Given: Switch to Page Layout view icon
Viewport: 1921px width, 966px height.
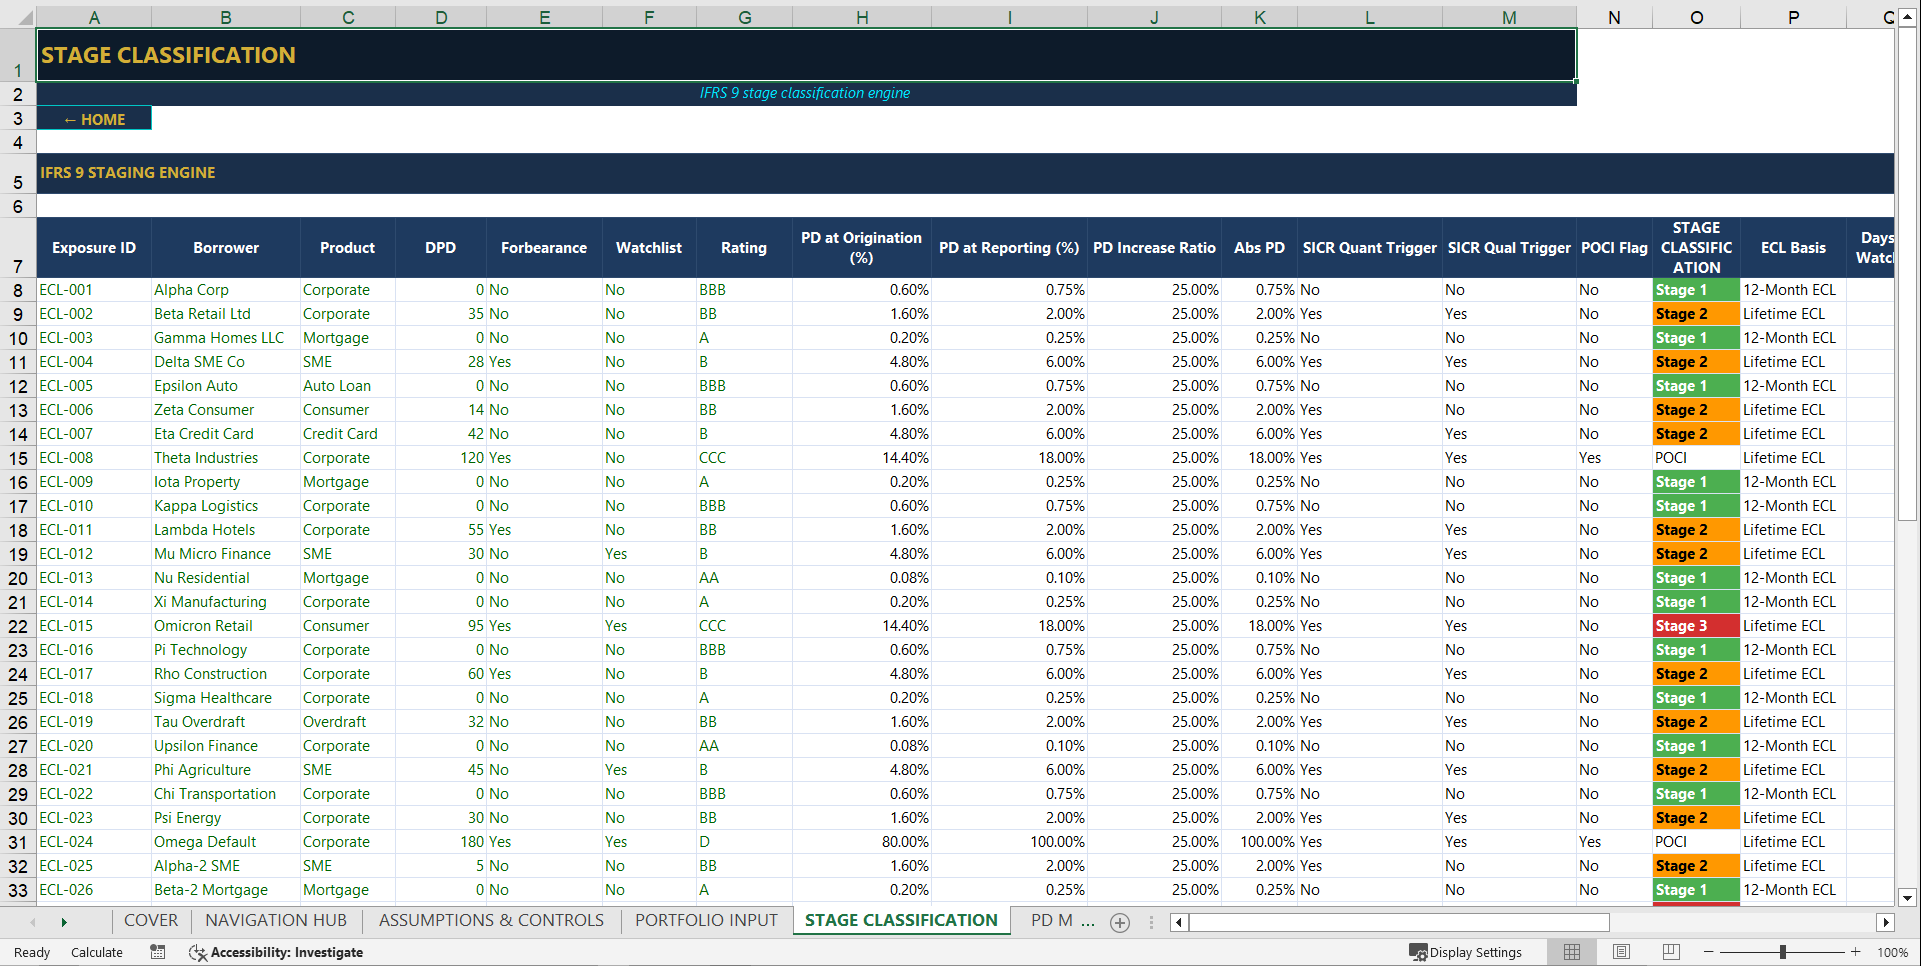Looking at the screenshot, I should (x=1622, y=952).
